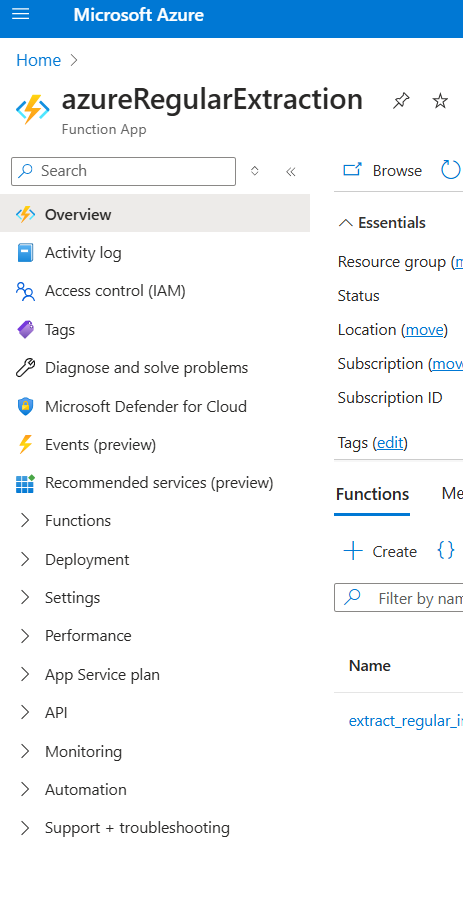Click the Location move link

pos(424,330)
